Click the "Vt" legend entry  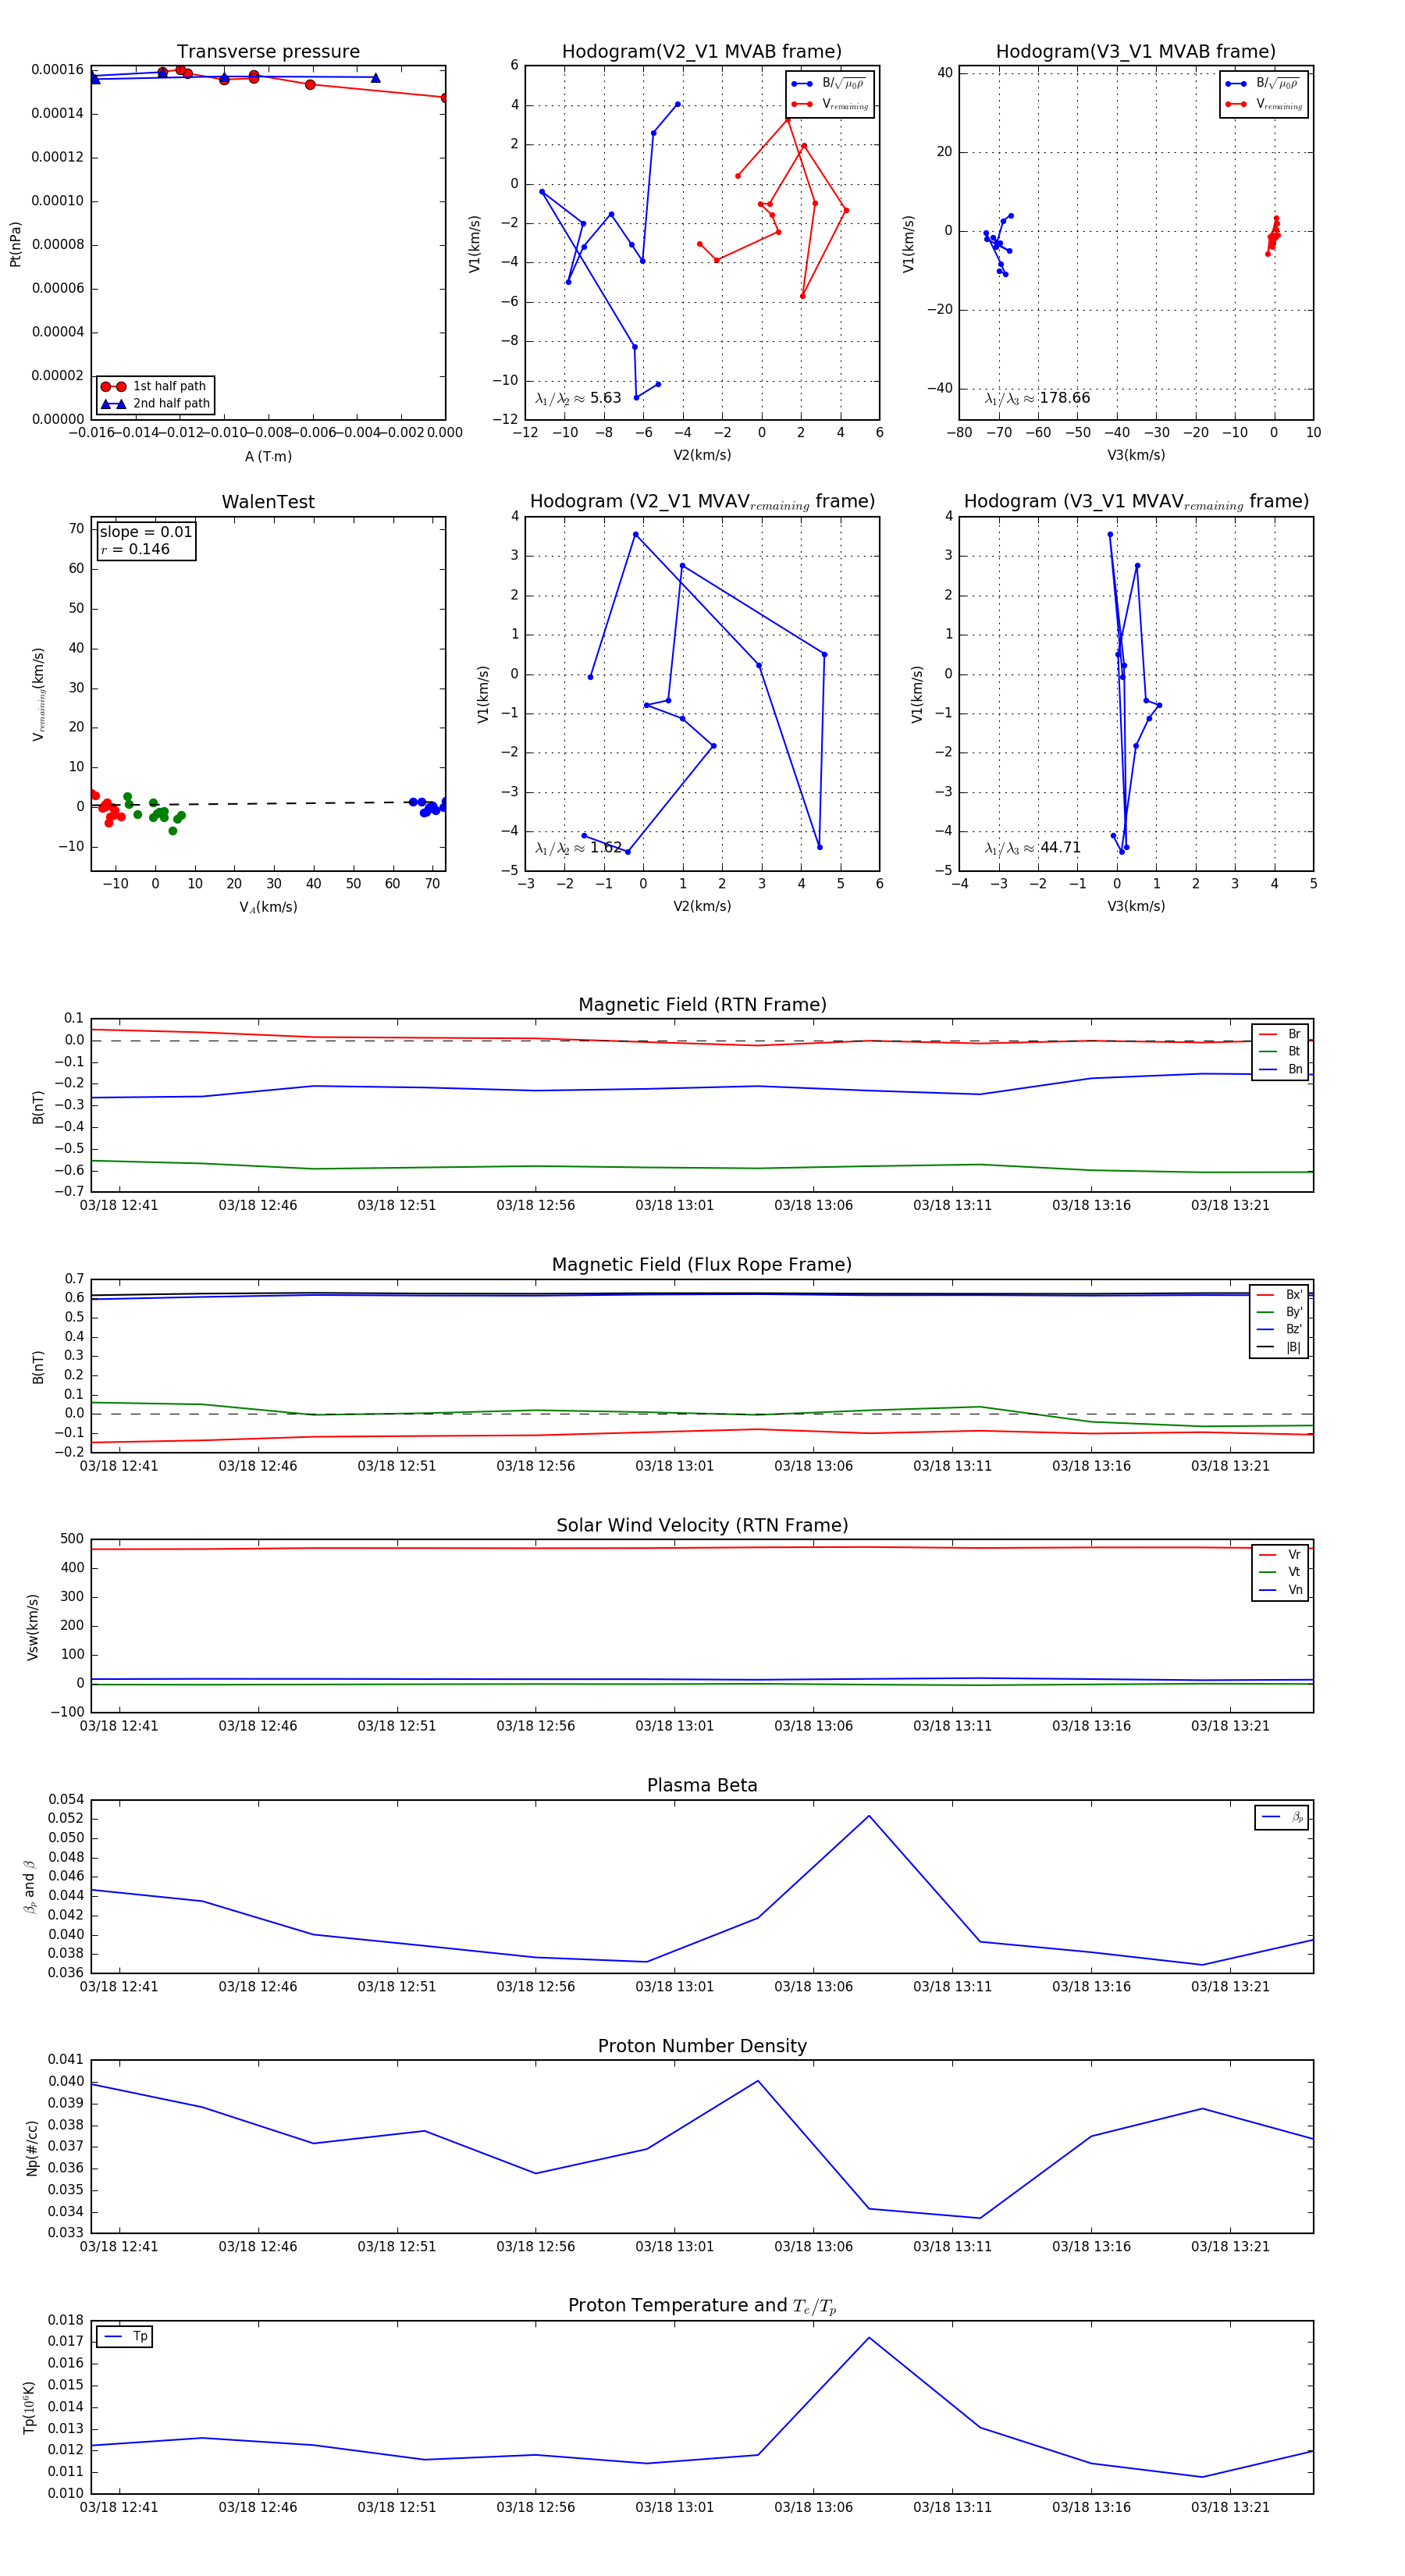(x=1280, y=1572)
